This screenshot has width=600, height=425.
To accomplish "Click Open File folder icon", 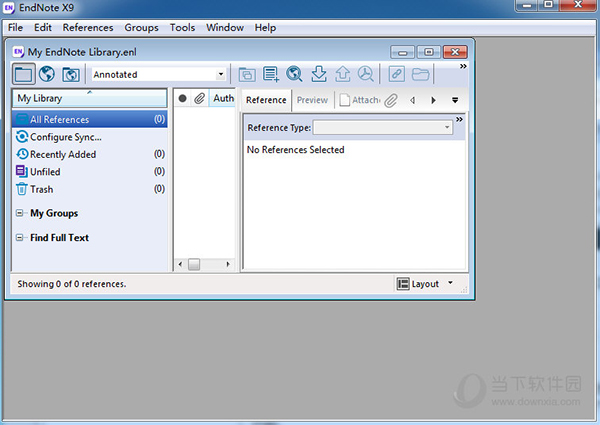I will tap(421, 74).
